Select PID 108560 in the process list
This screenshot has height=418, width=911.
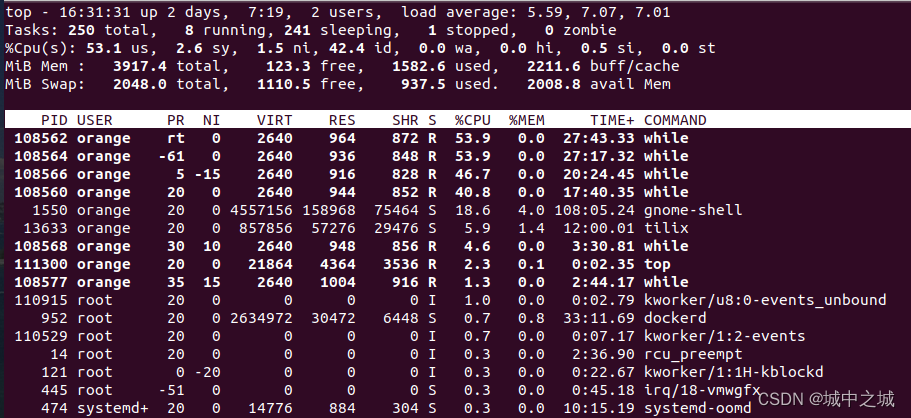41,192
